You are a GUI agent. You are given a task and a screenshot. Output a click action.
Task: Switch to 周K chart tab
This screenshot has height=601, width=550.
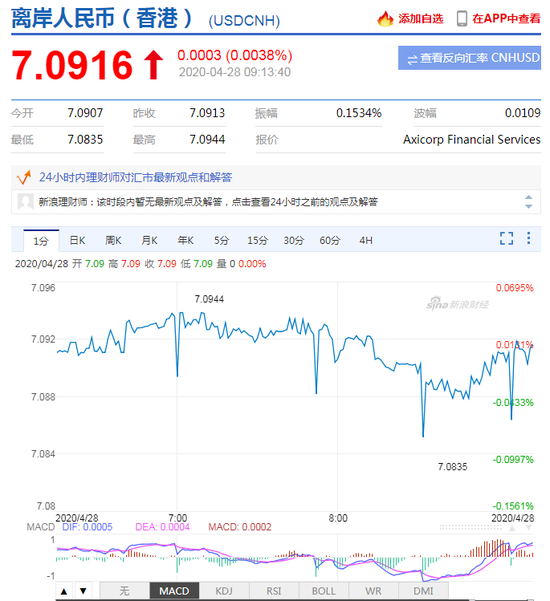coord(113,240)
